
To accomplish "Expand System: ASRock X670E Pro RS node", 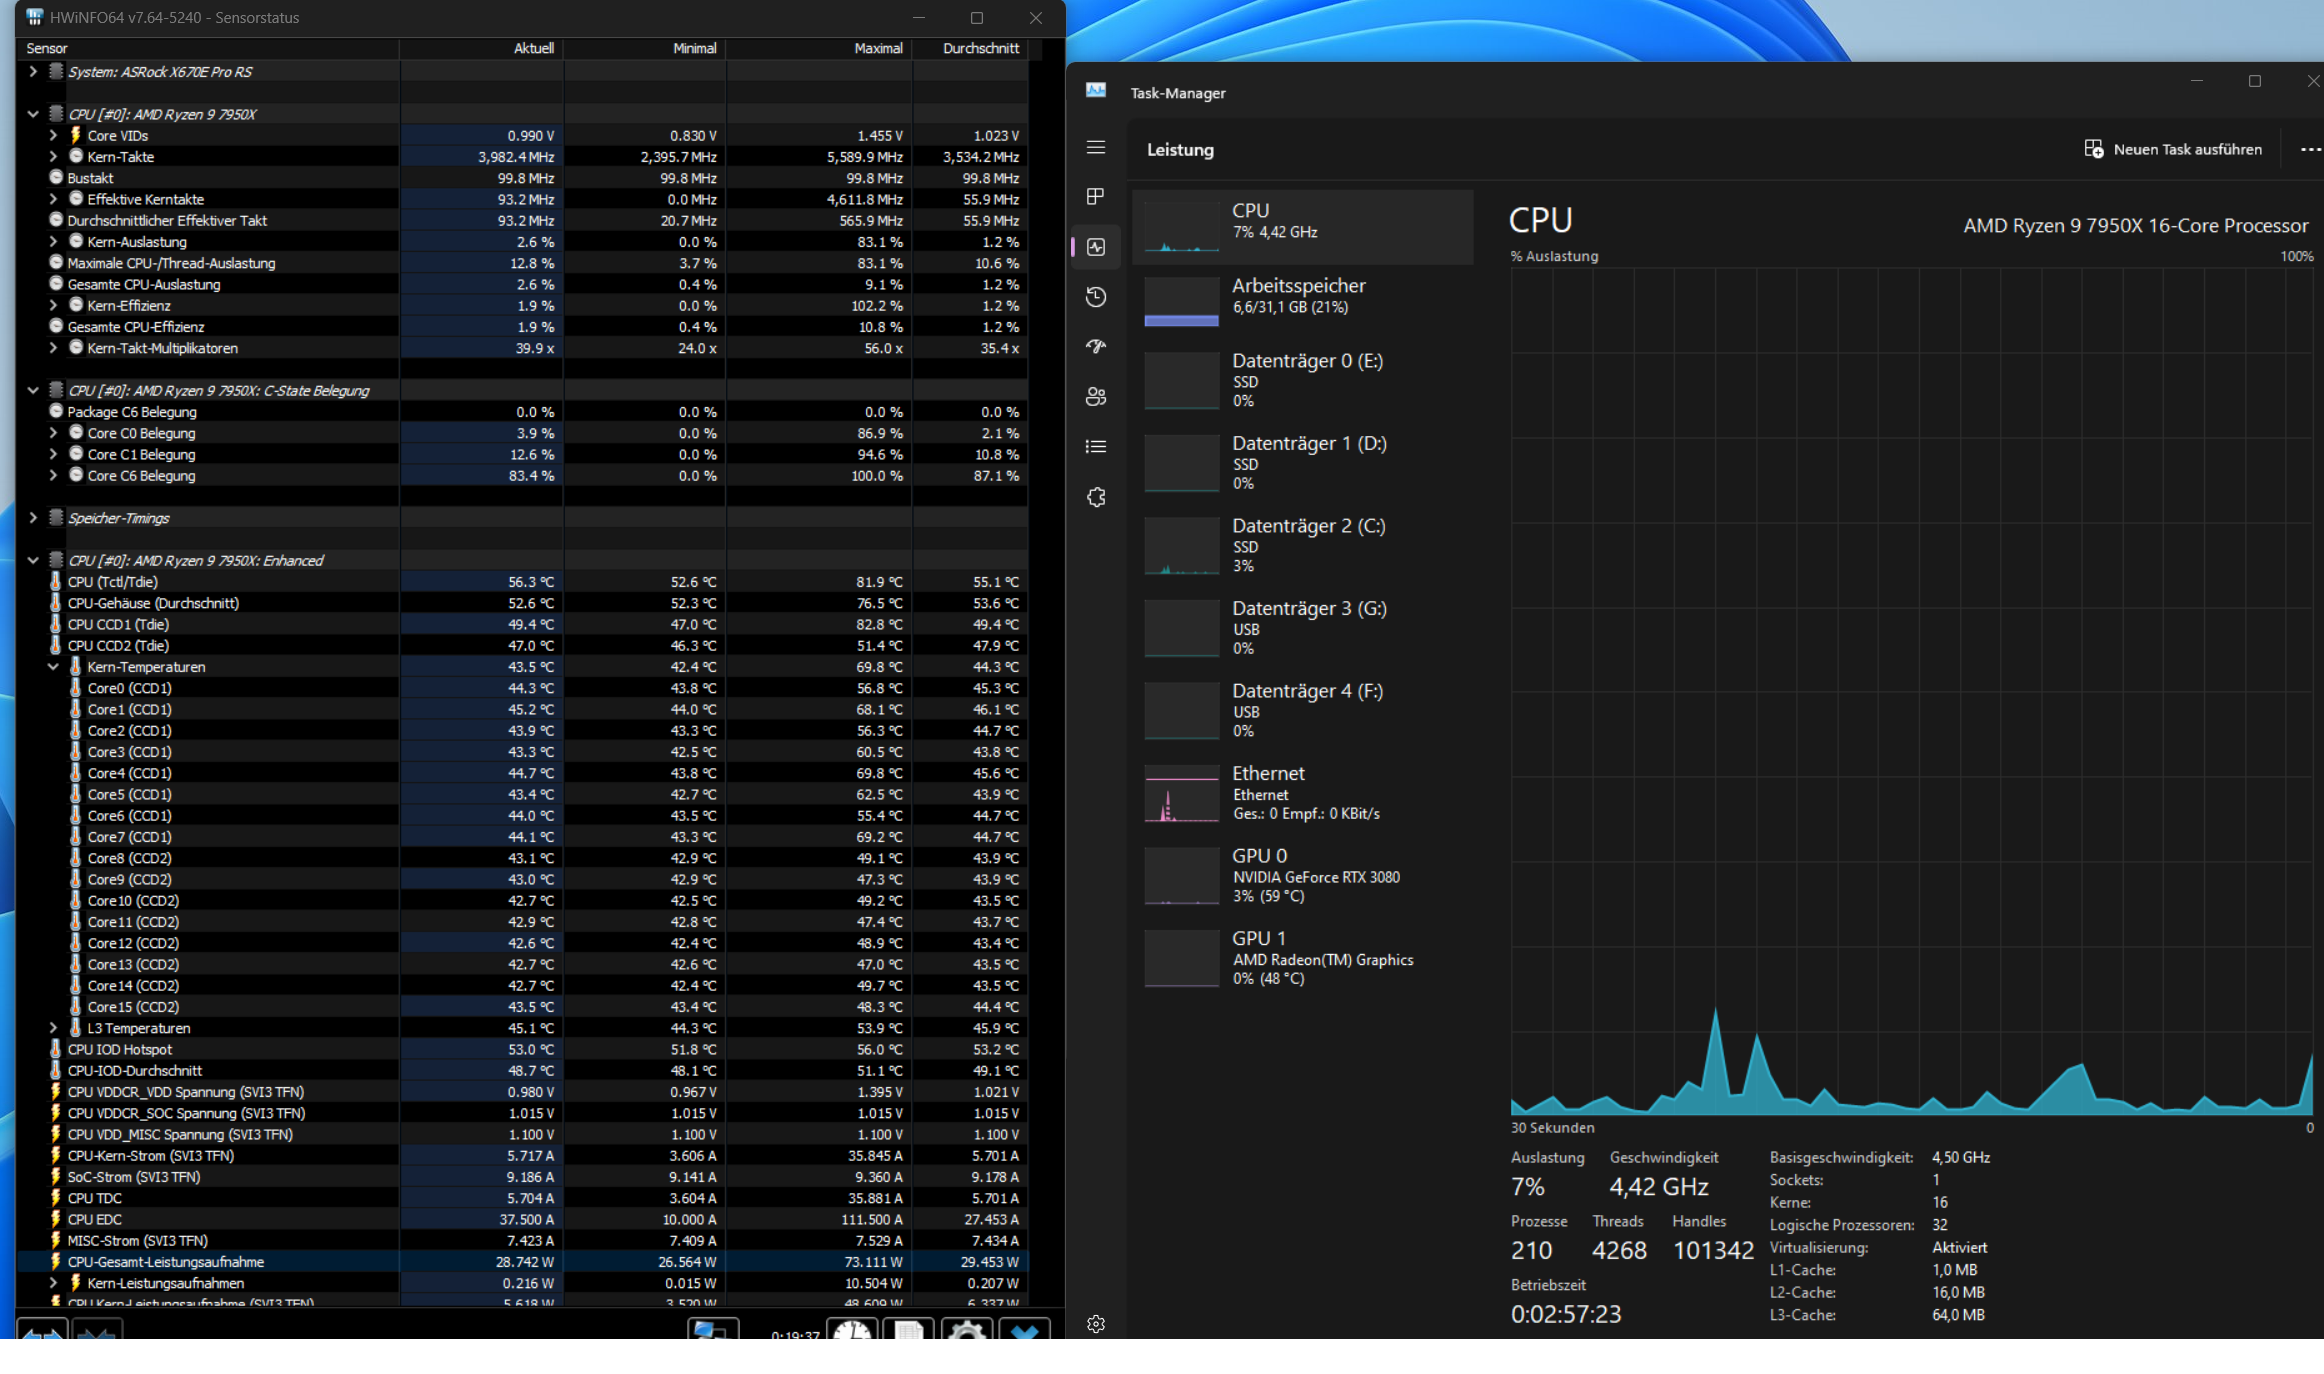I will click(33, 71).
